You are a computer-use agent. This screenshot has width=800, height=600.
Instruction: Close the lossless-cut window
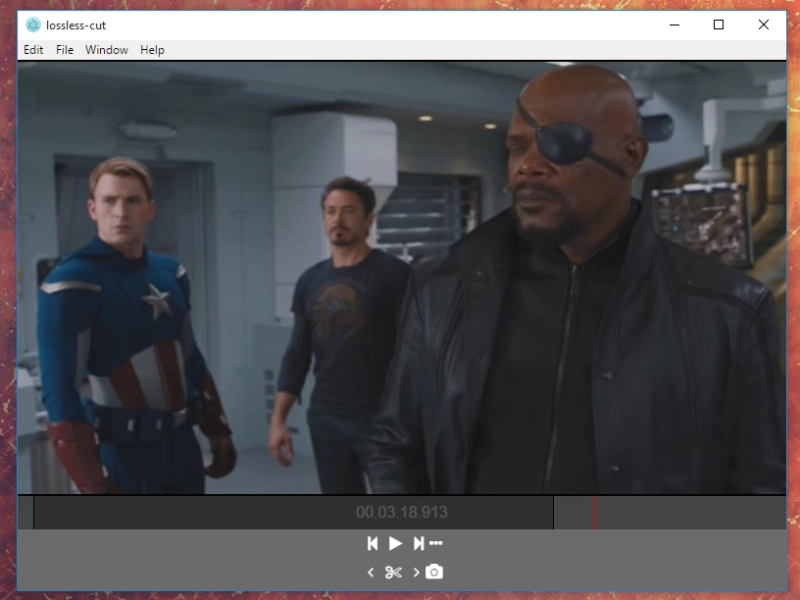tap(764, 25)
